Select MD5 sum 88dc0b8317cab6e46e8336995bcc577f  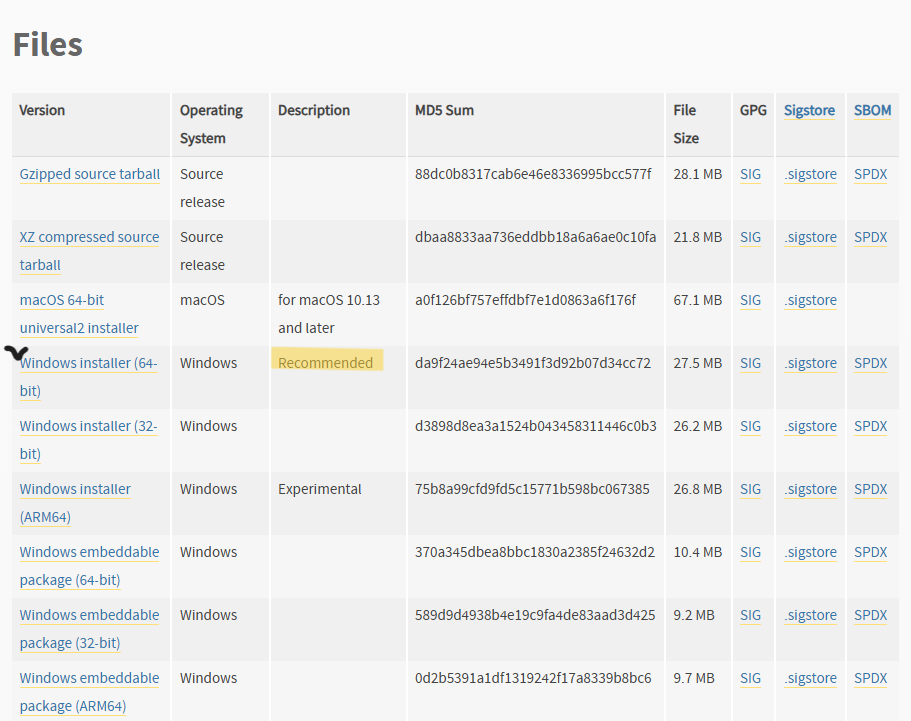[533, 174]
